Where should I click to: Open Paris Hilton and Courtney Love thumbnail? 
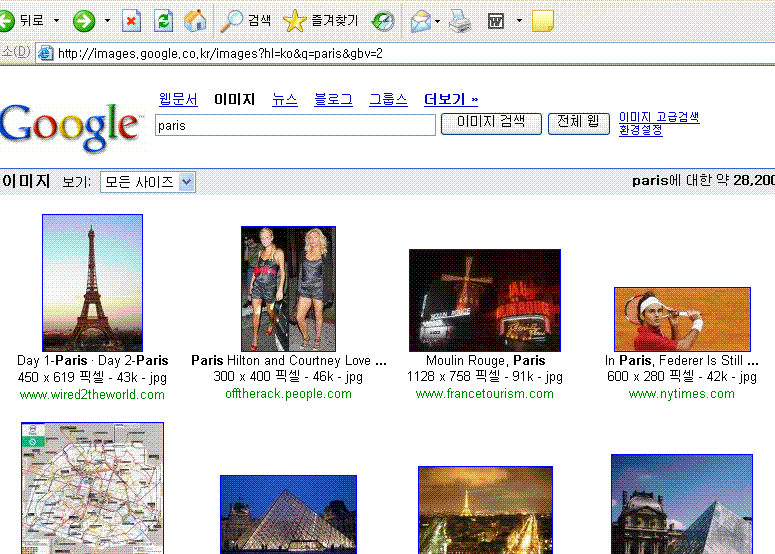[x=288, y=289]
